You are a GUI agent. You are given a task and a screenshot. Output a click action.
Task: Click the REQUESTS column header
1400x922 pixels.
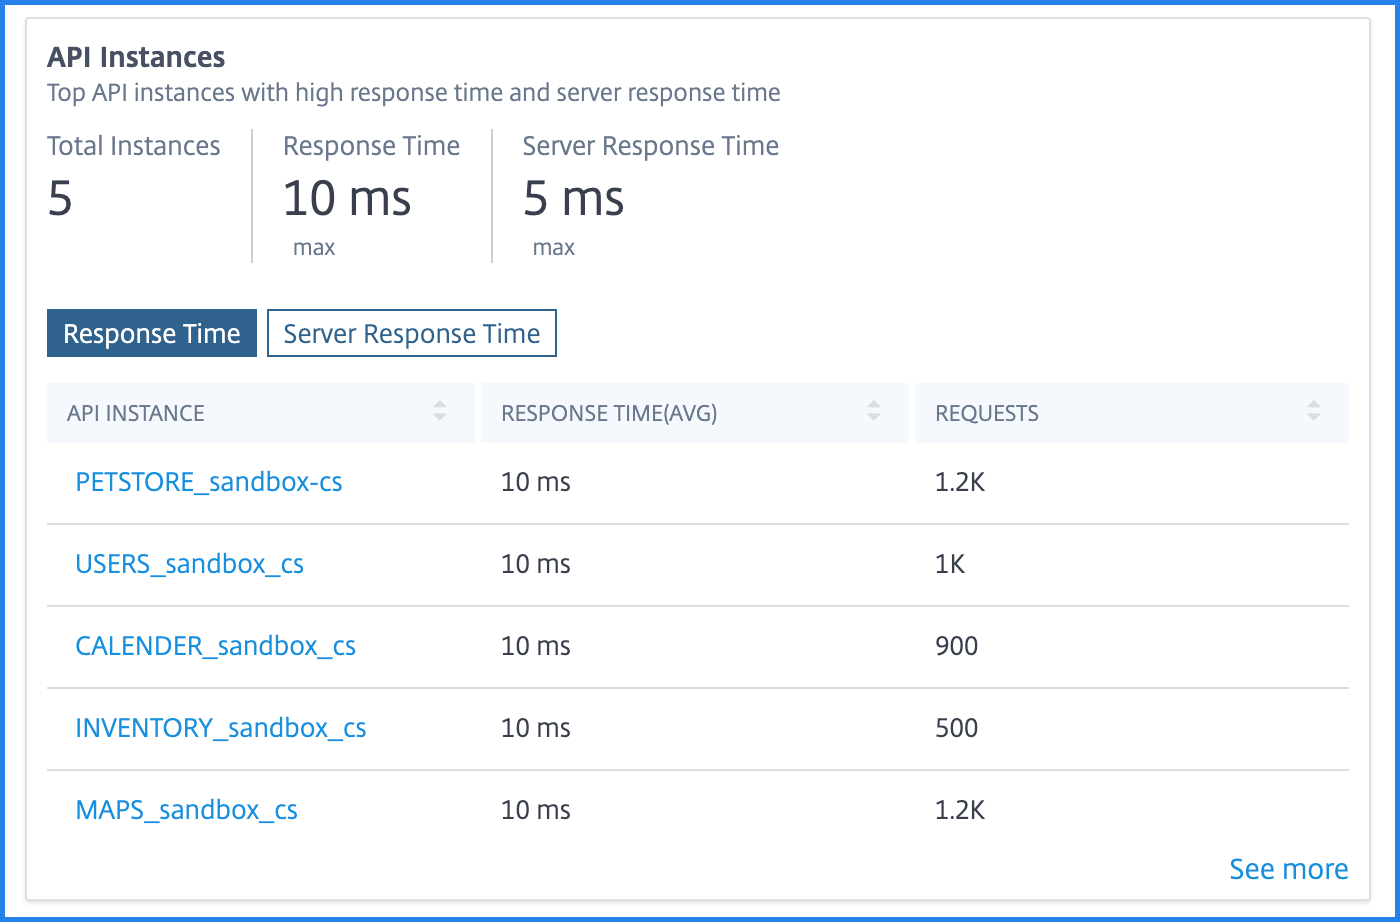(x=1132, y=413)
